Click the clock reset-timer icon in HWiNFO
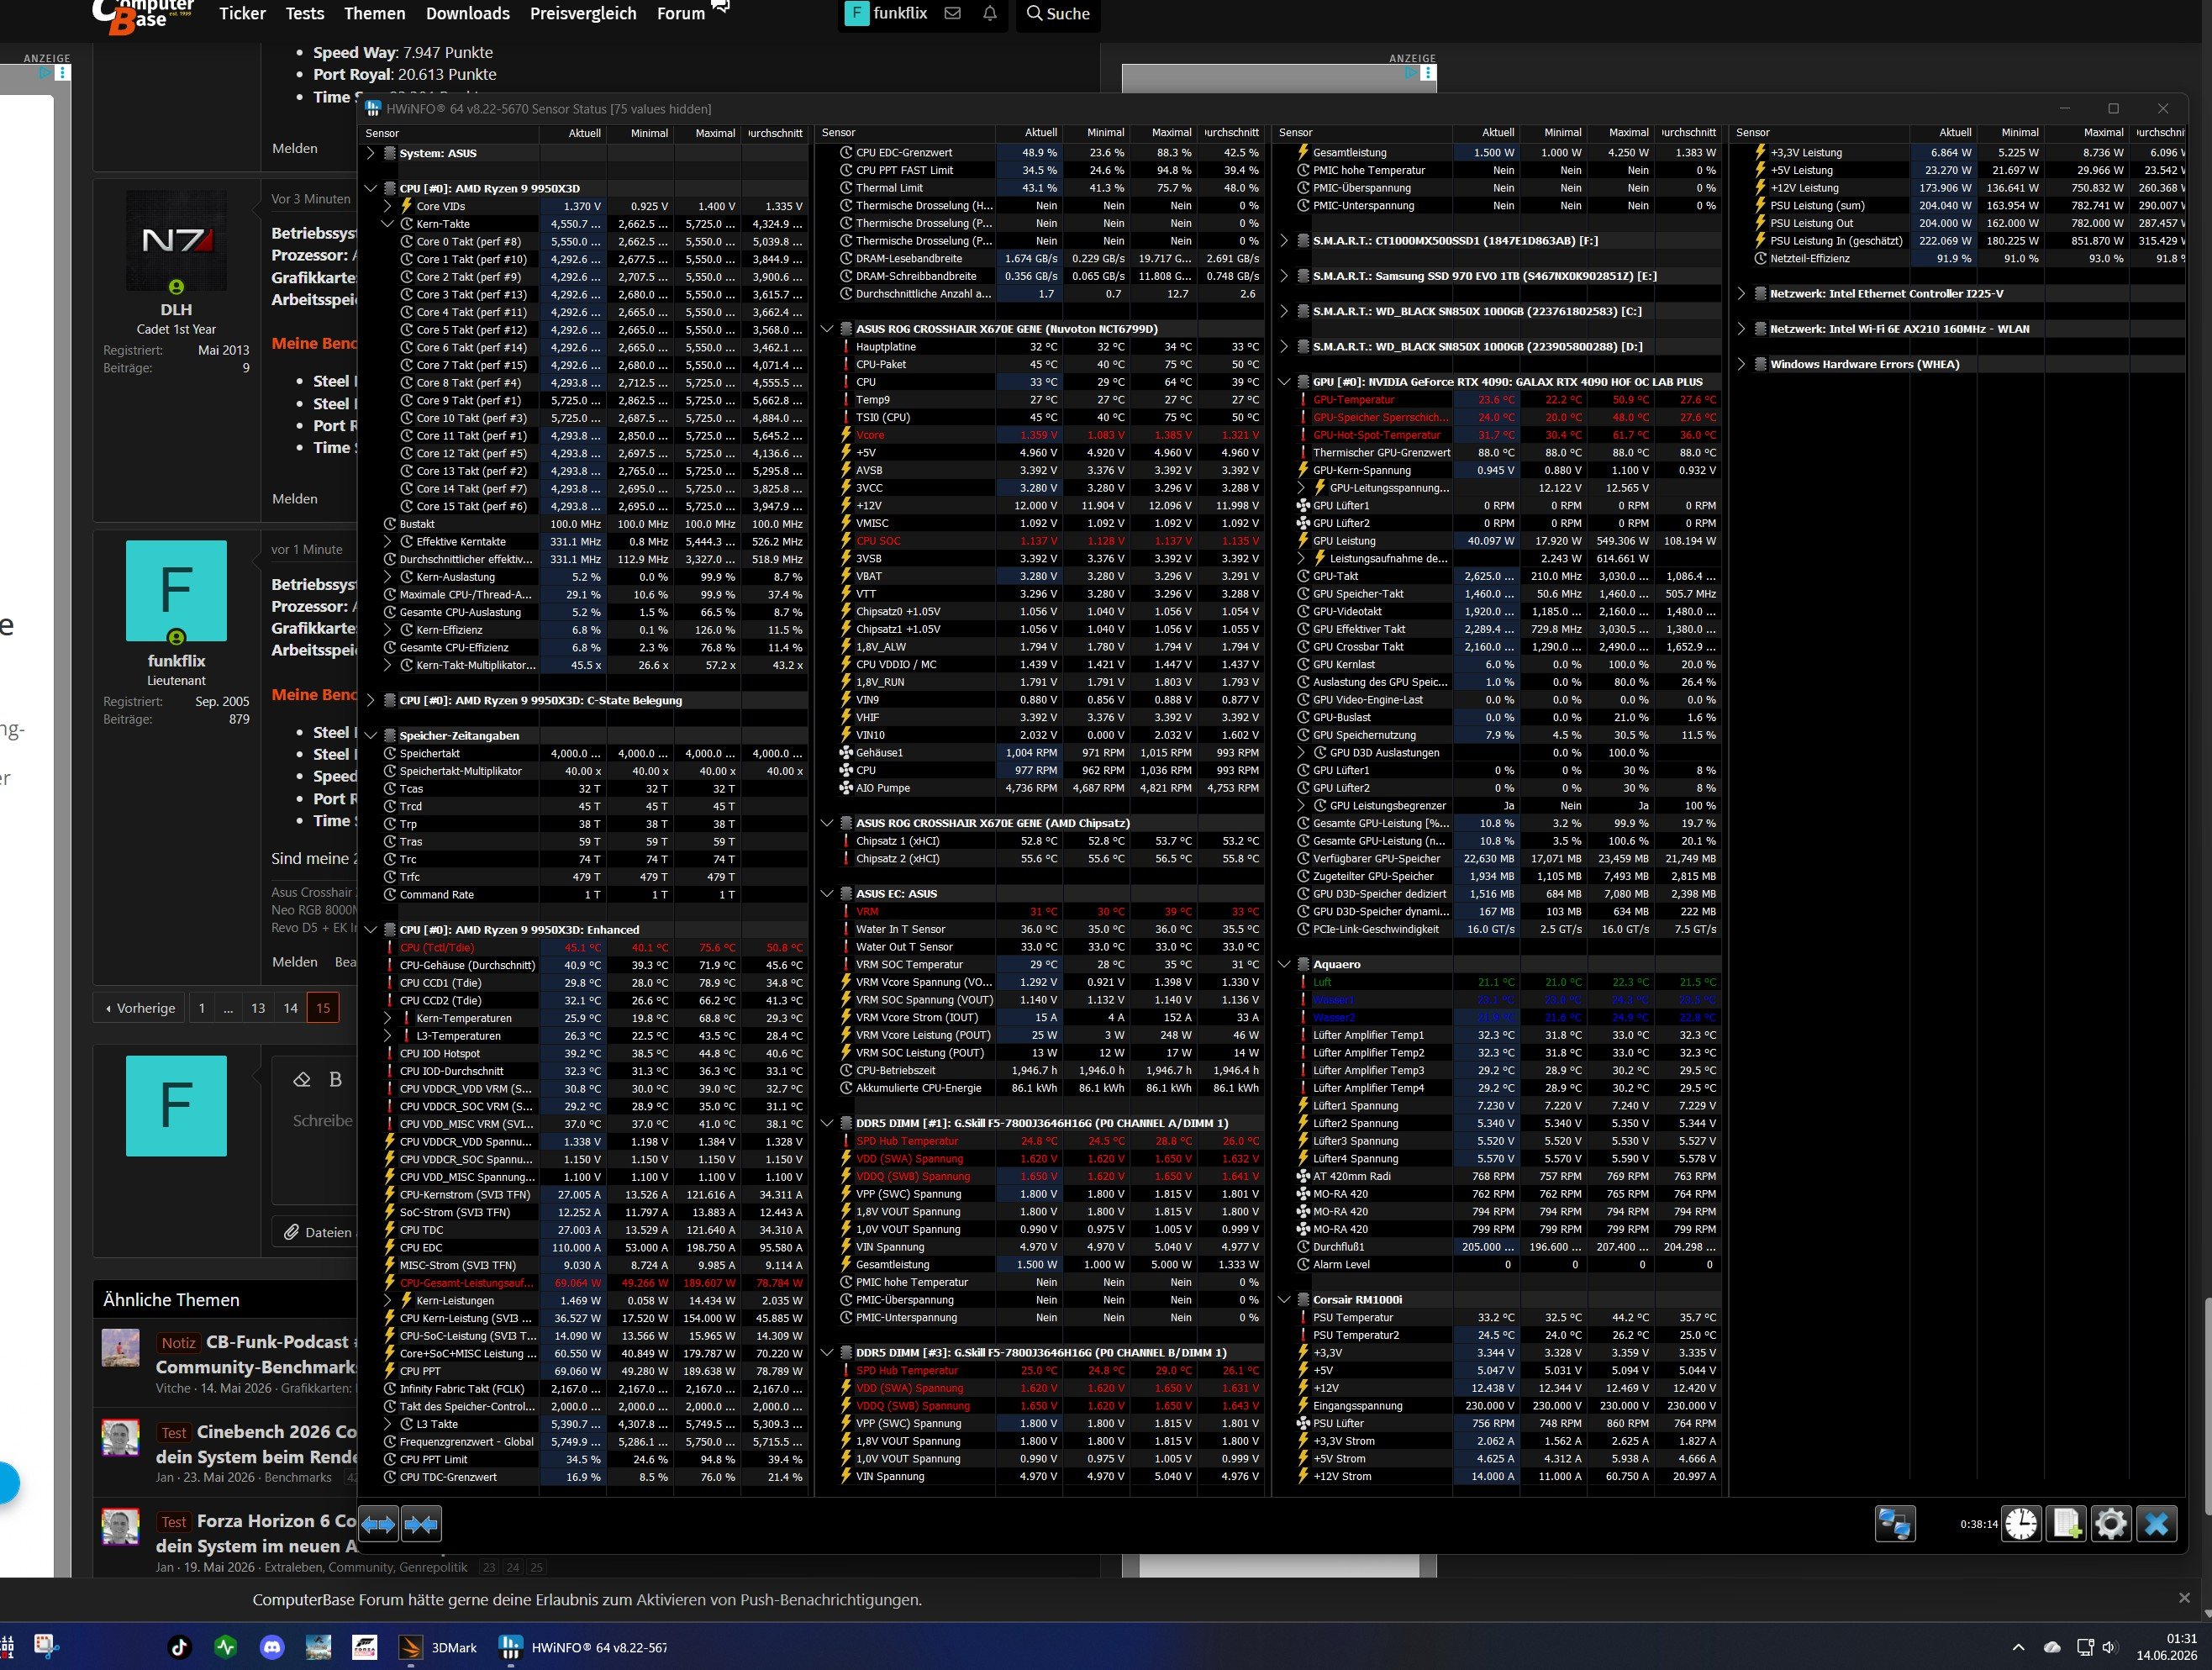The width and height of the screenshot is (2212, 1670). (x=2021, y=1523)
